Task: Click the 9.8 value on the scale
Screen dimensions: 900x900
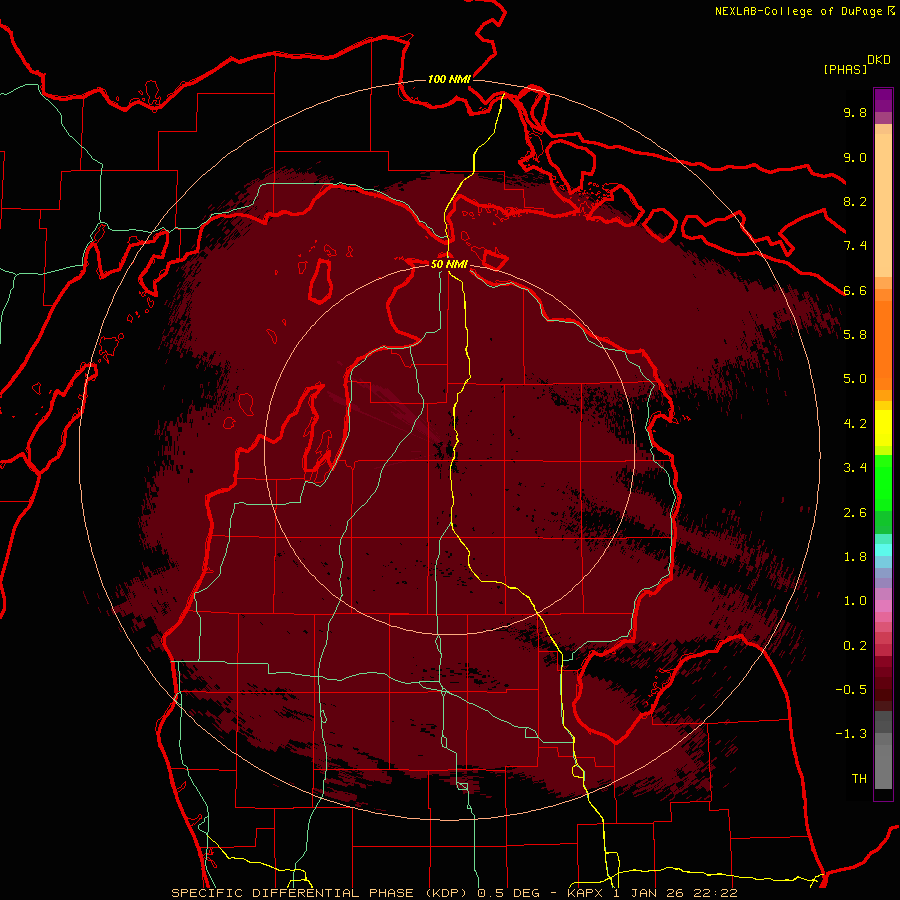Action: [x=855, y=112]
